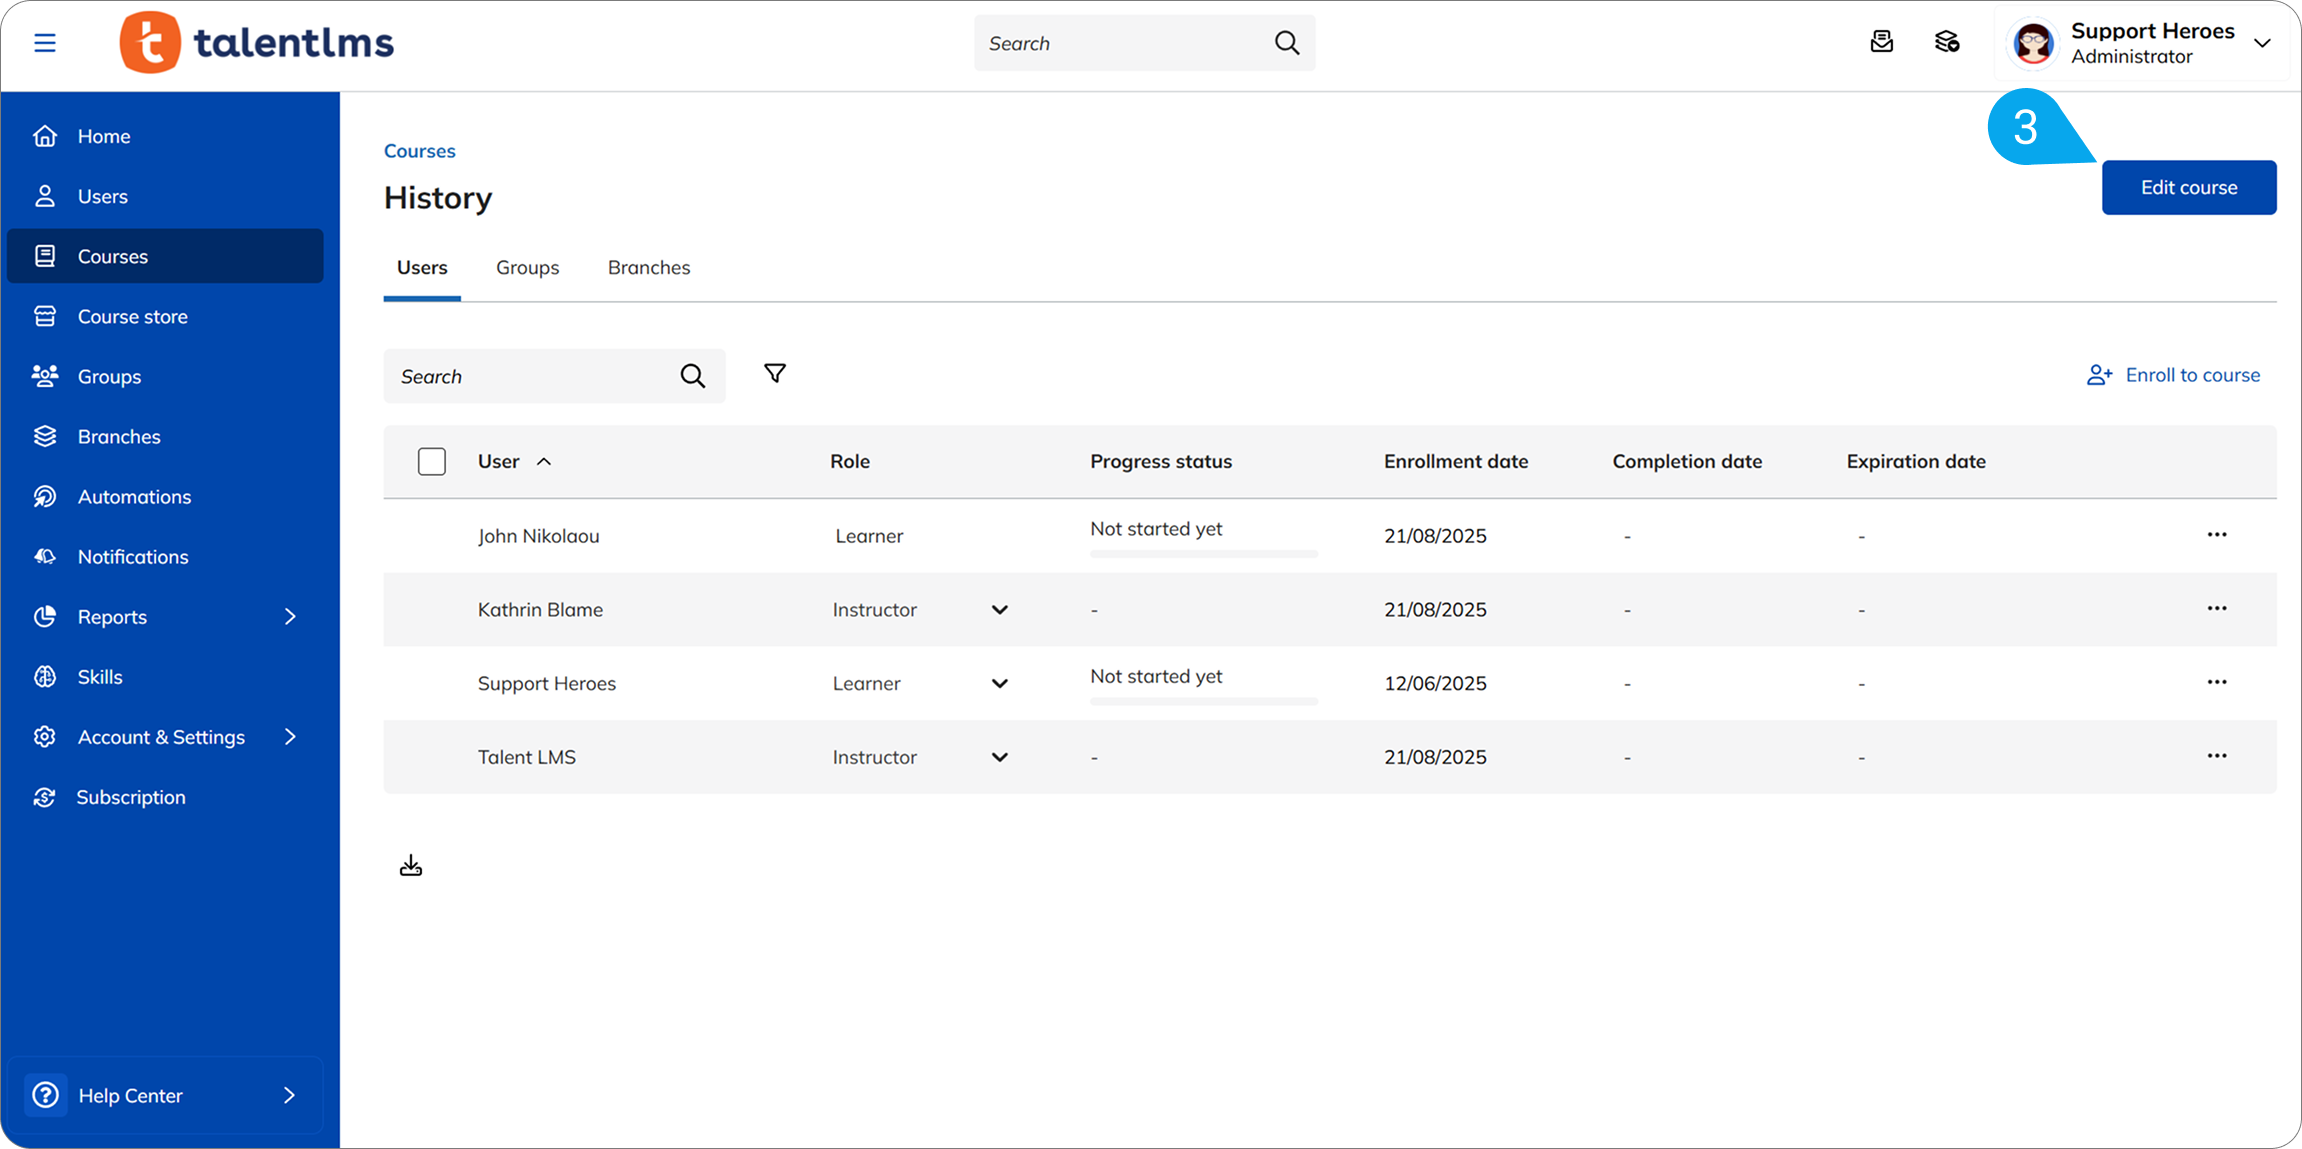The image size is (2302, 1149).
Task: Open John Nikolaou's row options menu
Action: coord(2216,535)
